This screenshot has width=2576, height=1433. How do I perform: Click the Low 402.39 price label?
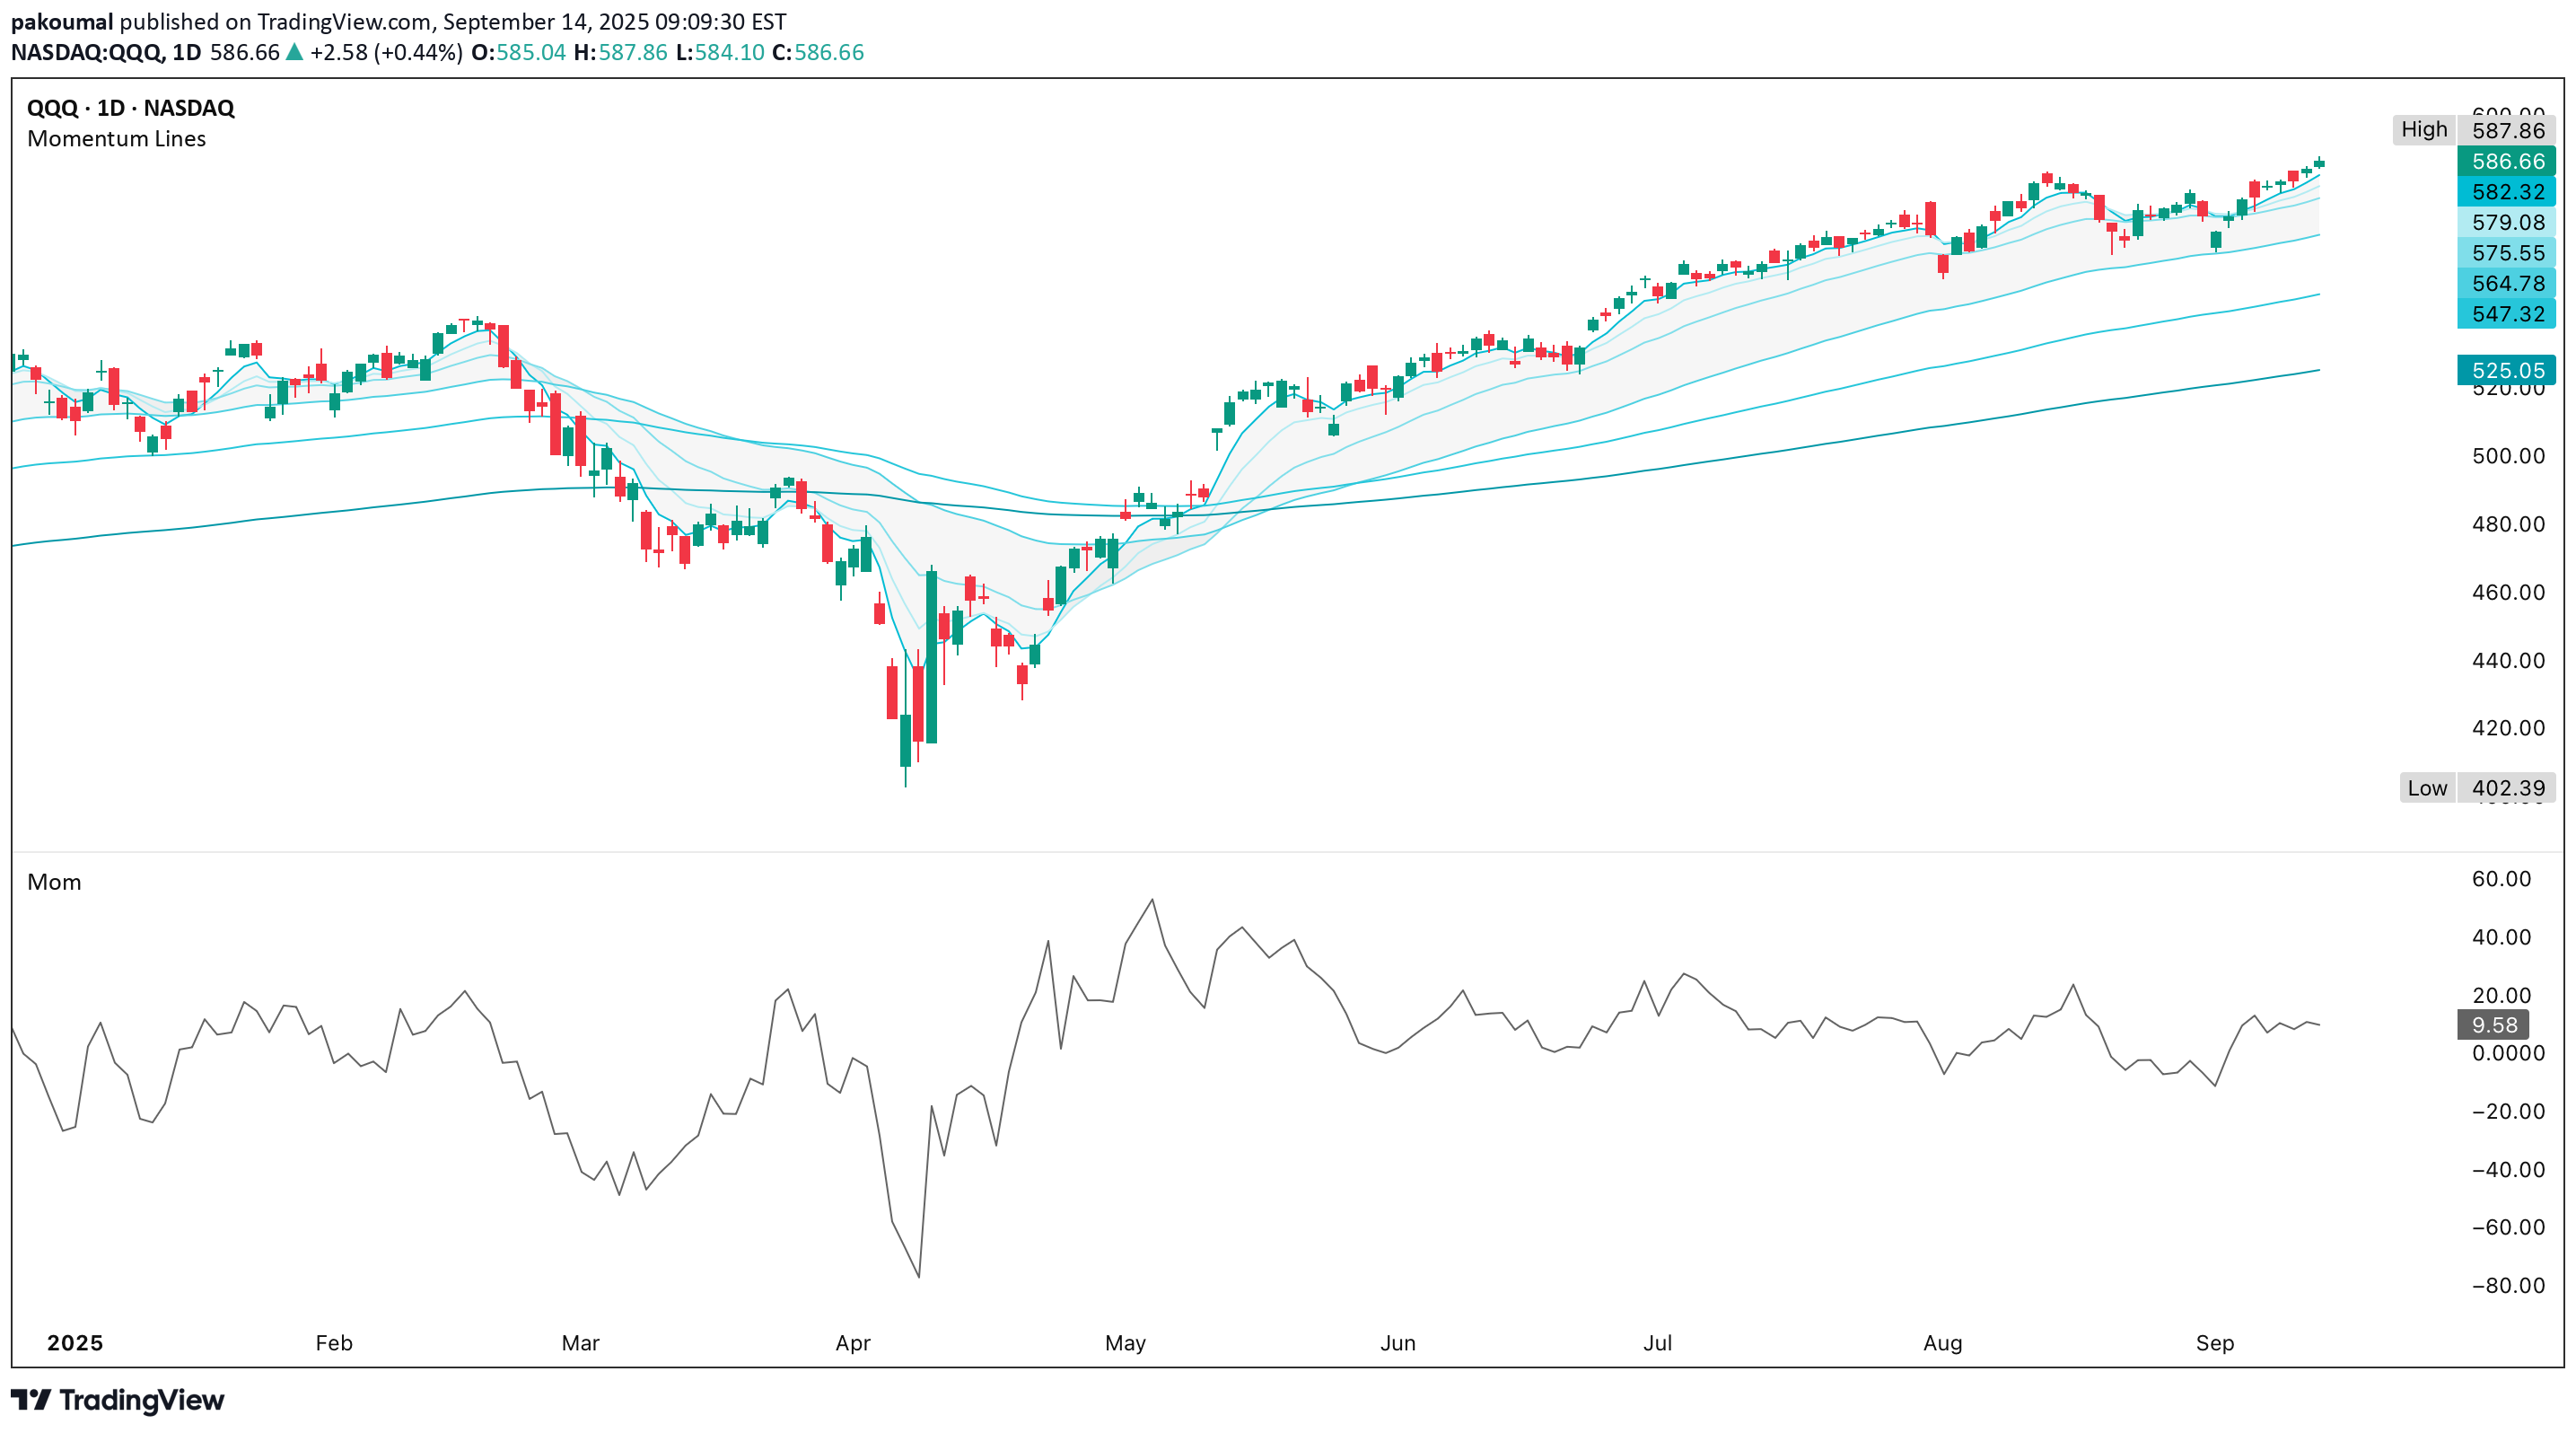[x=2477, y=788]
